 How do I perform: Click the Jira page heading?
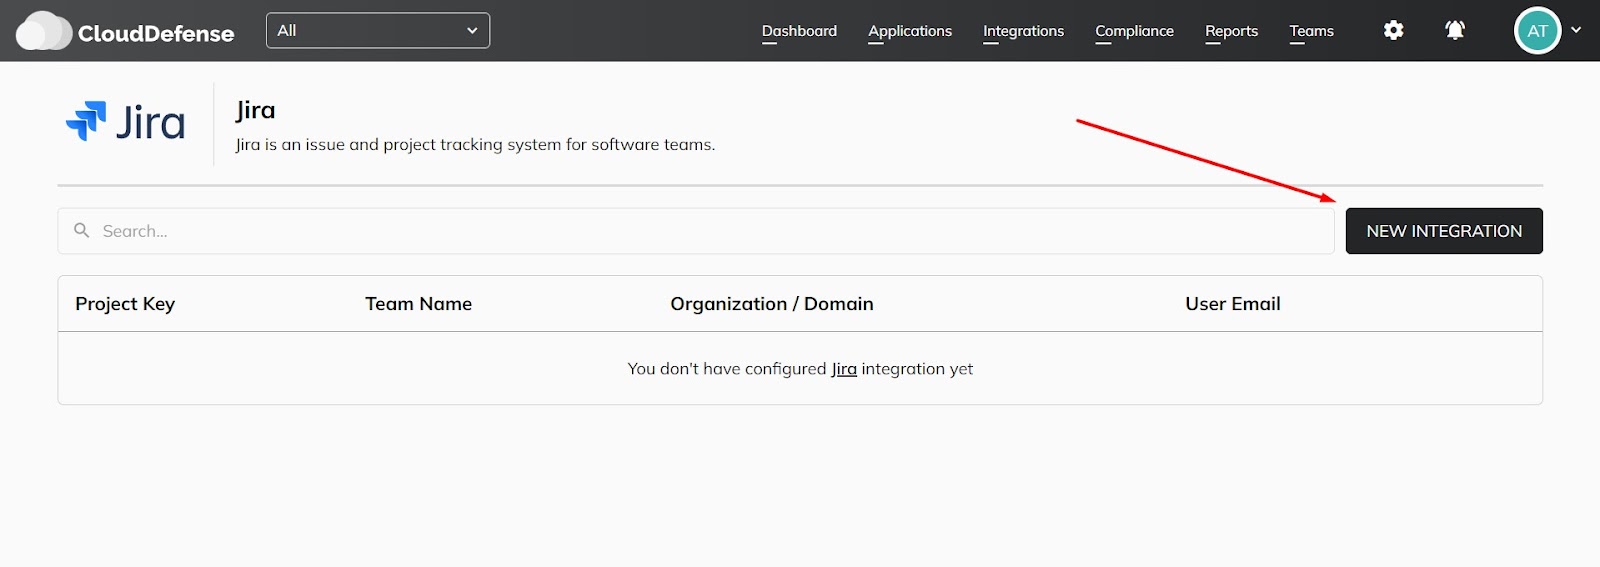point(255,110)
